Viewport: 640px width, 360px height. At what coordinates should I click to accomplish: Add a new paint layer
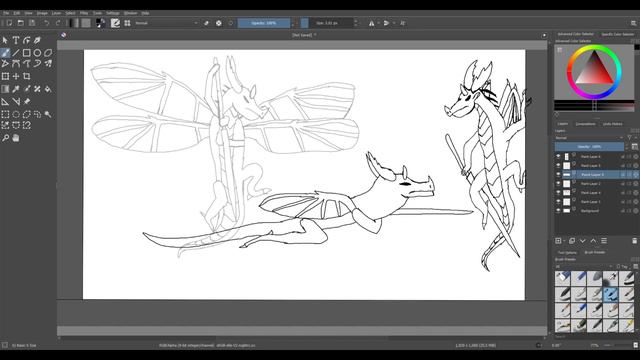tap(558, 241)
